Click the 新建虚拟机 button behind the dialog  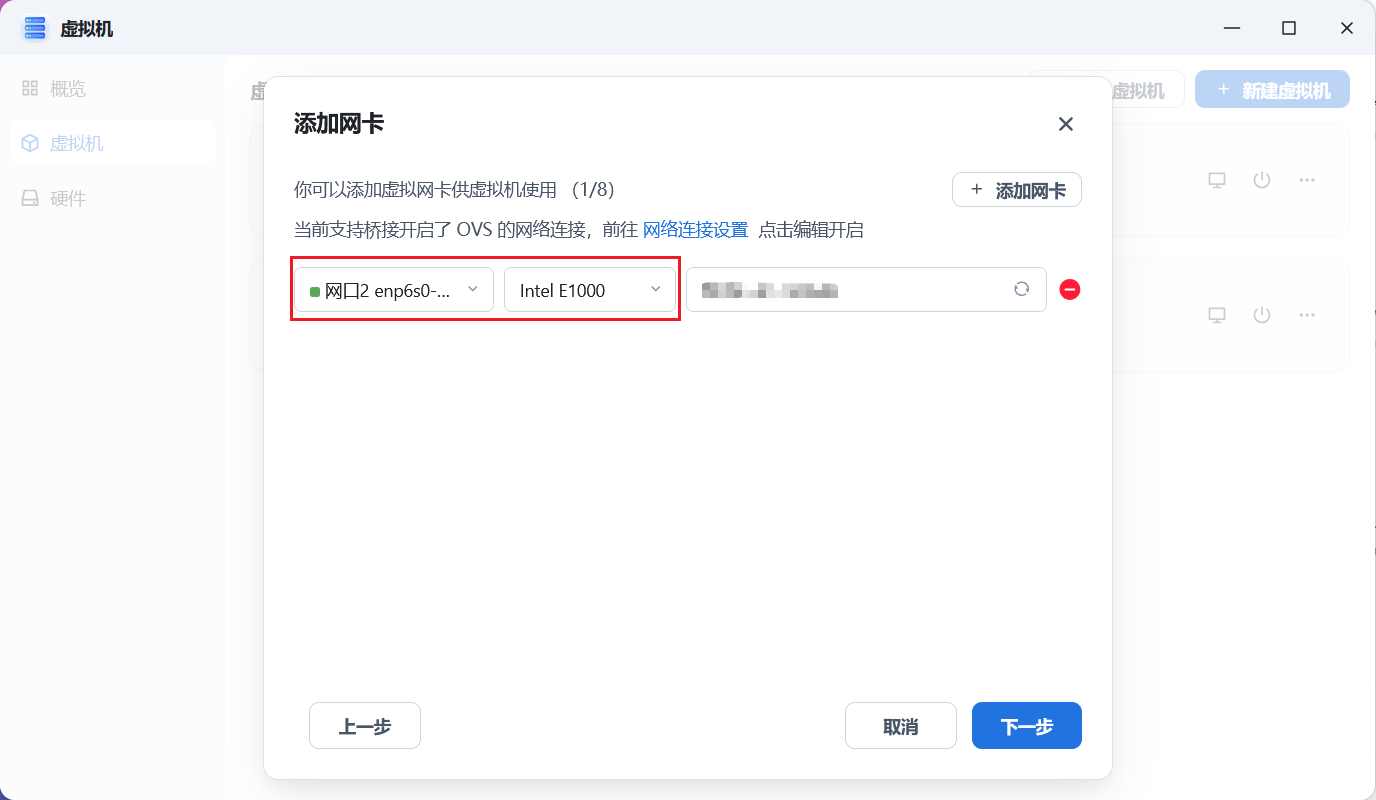(1273, 90)
